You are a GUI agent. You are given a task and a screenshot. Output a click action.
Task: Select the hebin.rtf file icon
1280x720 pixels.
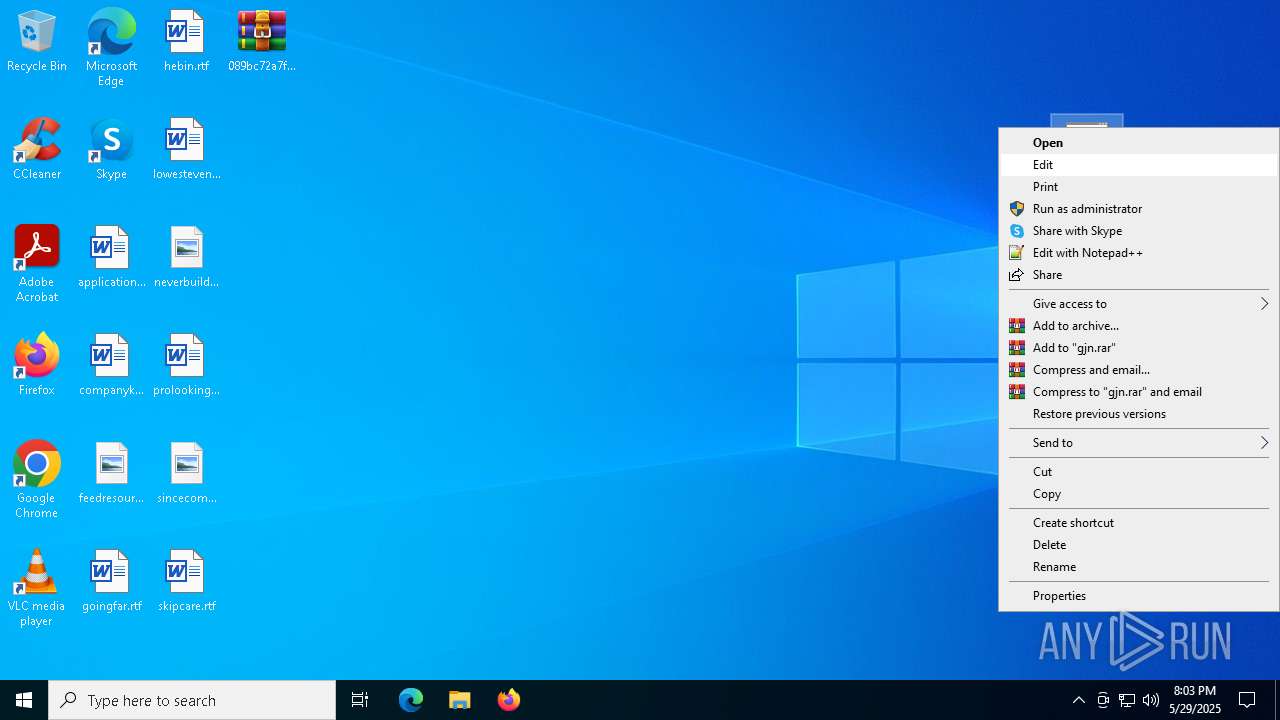(x=186, y=42)
